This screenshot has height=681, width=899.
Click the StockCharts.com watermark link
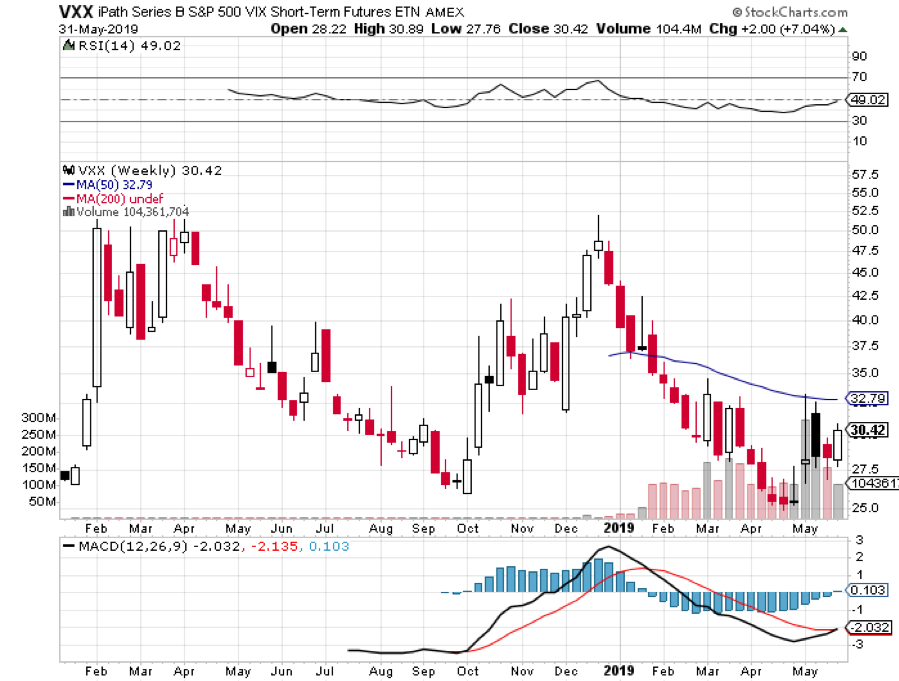789,12
